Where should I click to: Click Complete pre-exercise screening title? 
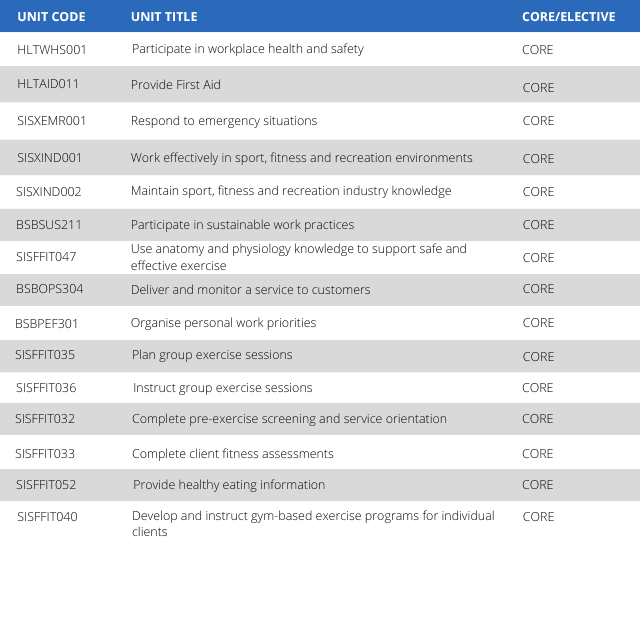coord(289,419)
